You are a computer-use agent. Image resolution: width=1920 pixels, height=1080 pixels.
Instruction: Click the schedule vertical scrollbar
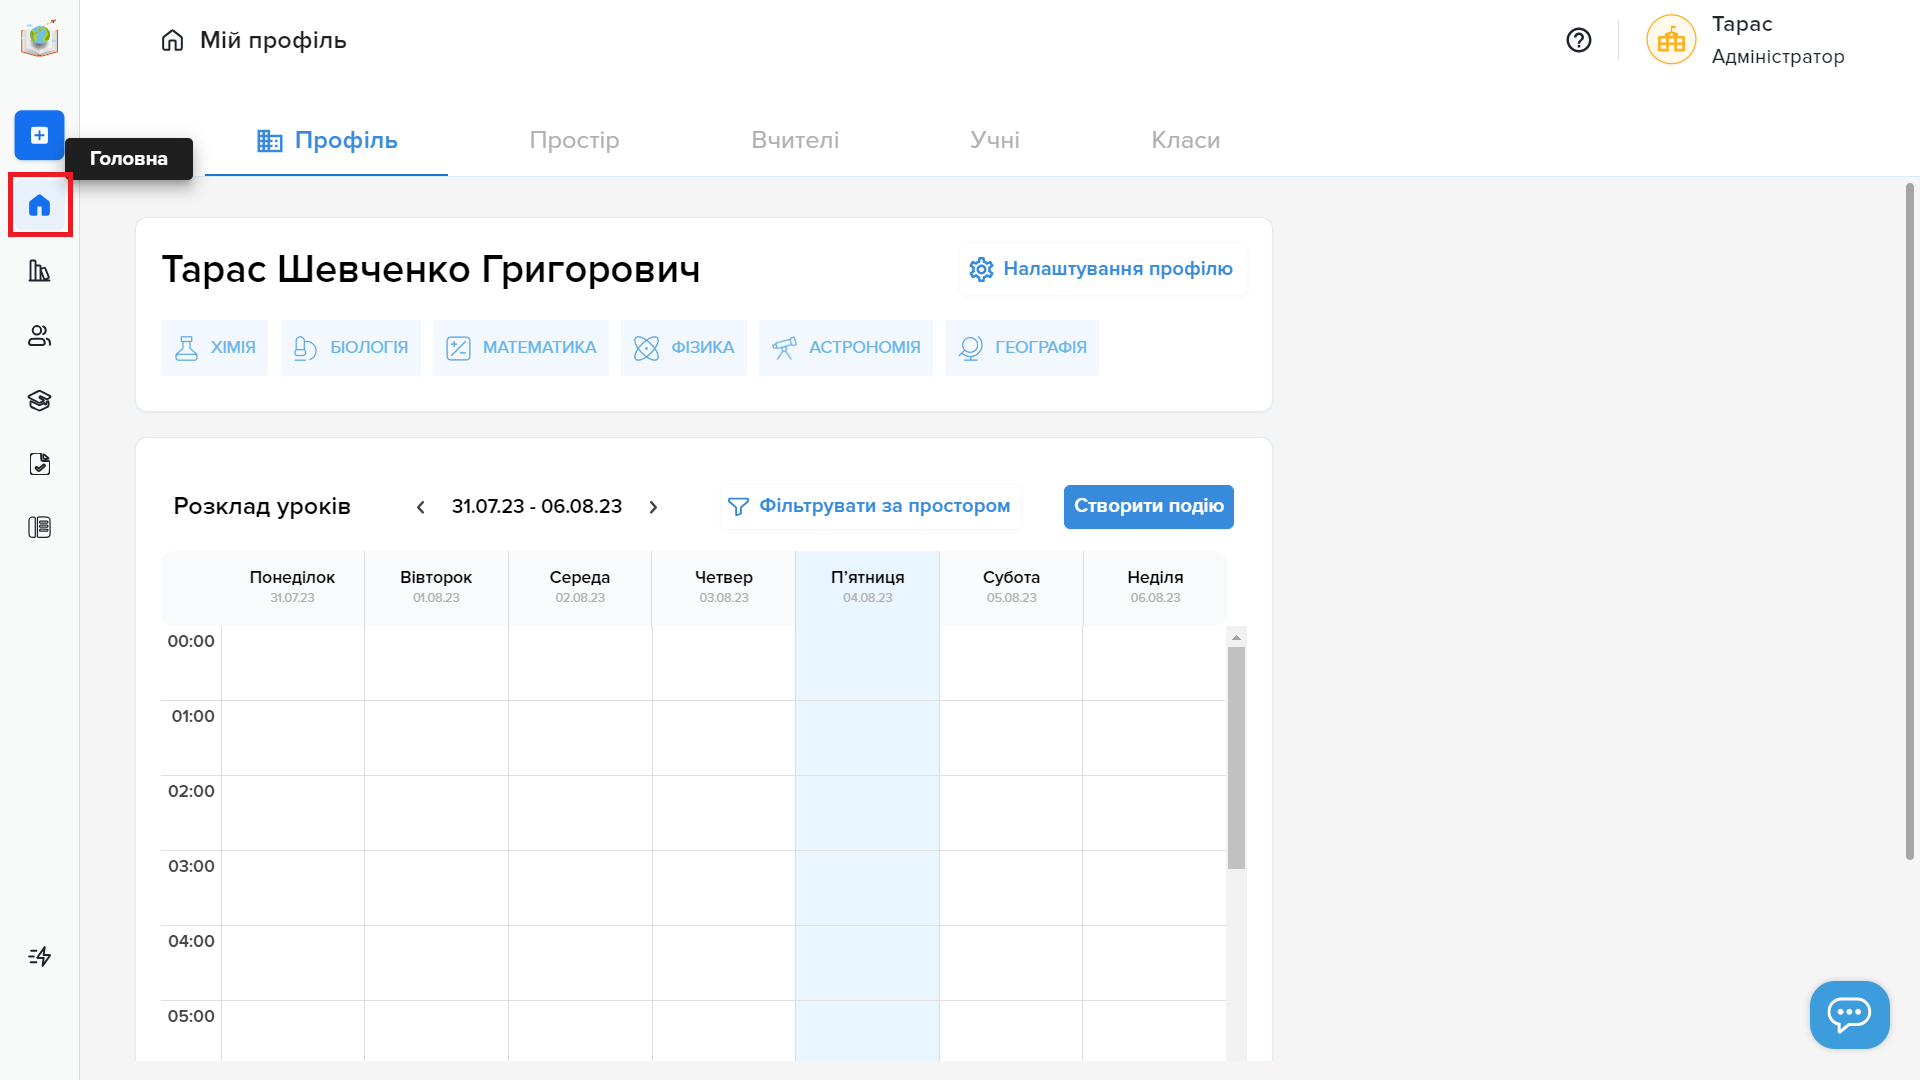pos(1236,757)
